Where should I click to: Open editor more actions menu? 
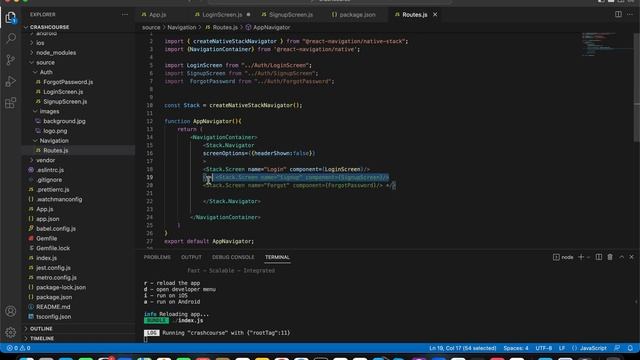coord(630,14)
